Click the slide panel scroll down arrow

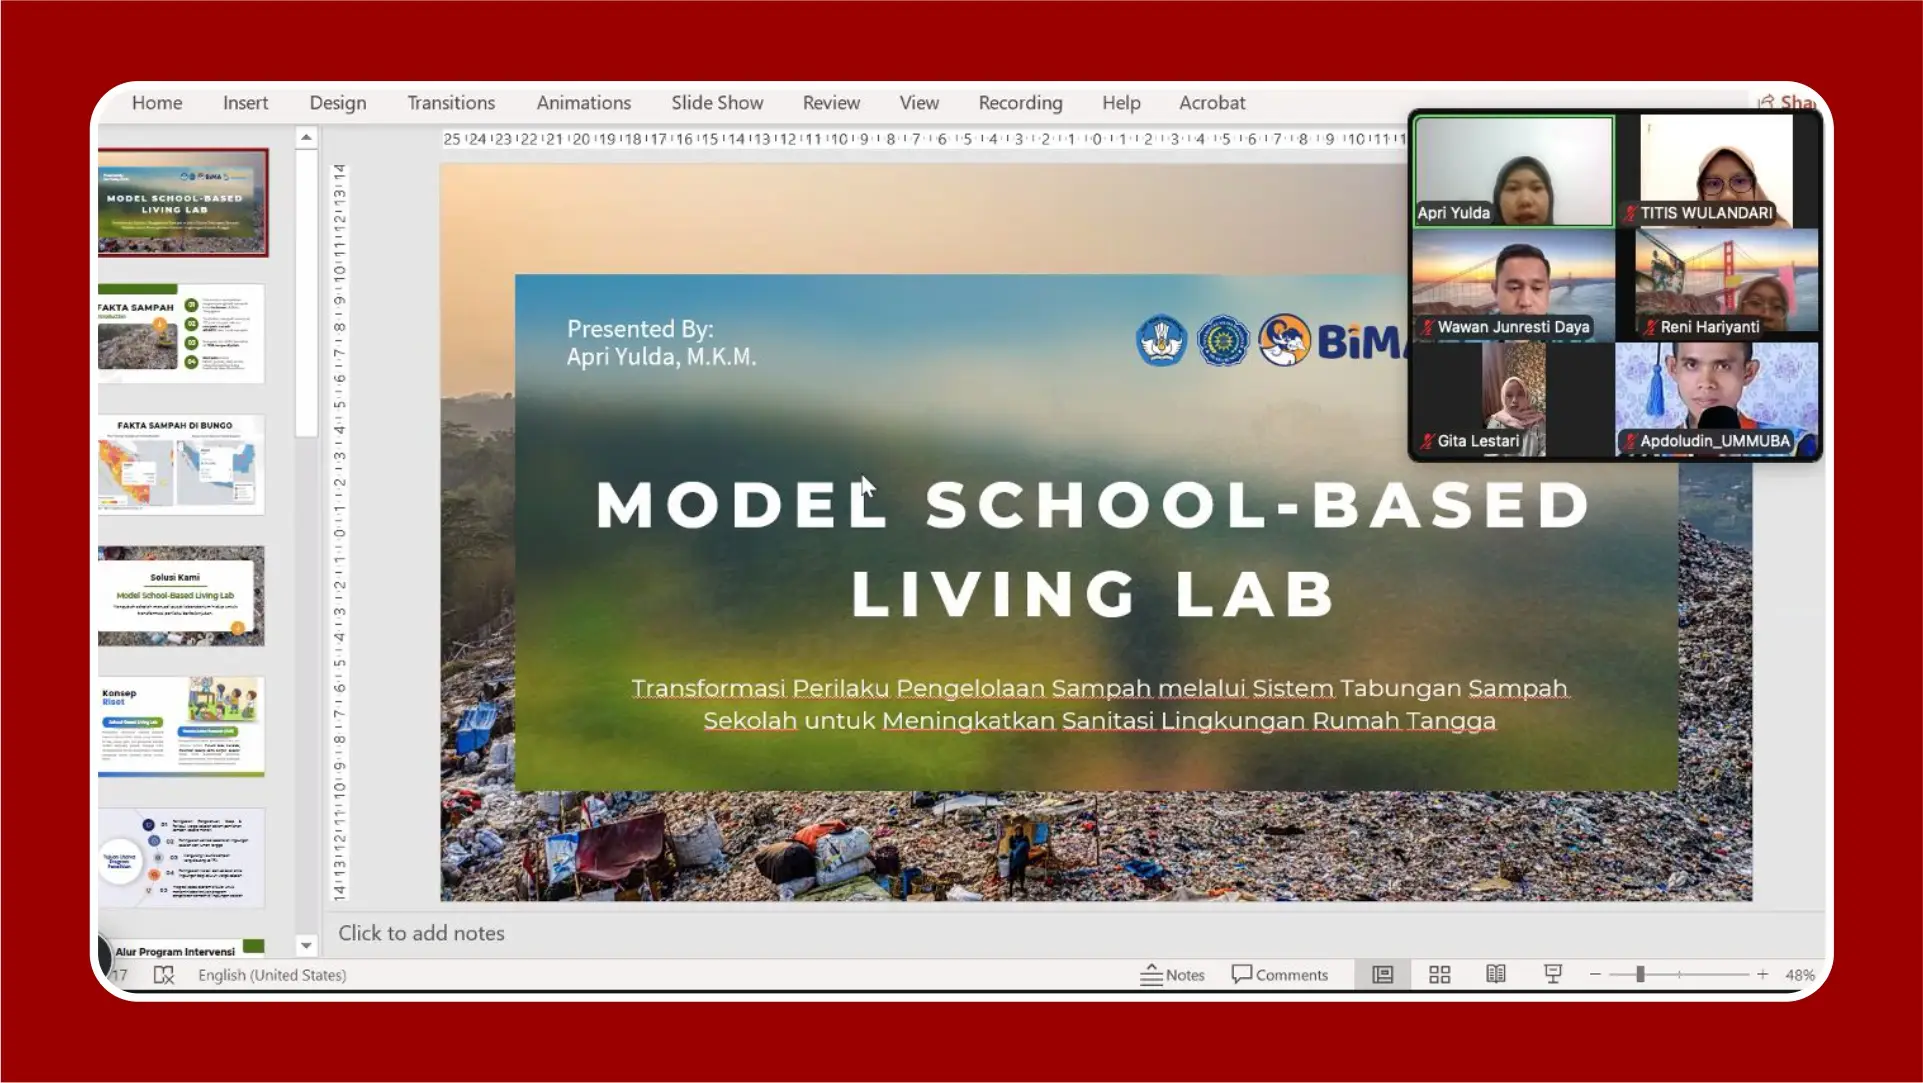point(306,945)
